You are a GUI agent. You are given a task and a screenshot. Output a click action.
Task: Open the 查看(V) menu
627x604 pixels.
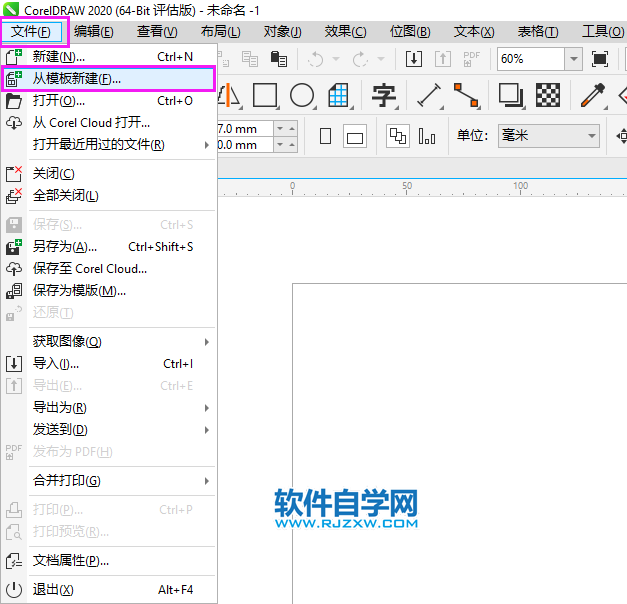[x=157, y=32]
